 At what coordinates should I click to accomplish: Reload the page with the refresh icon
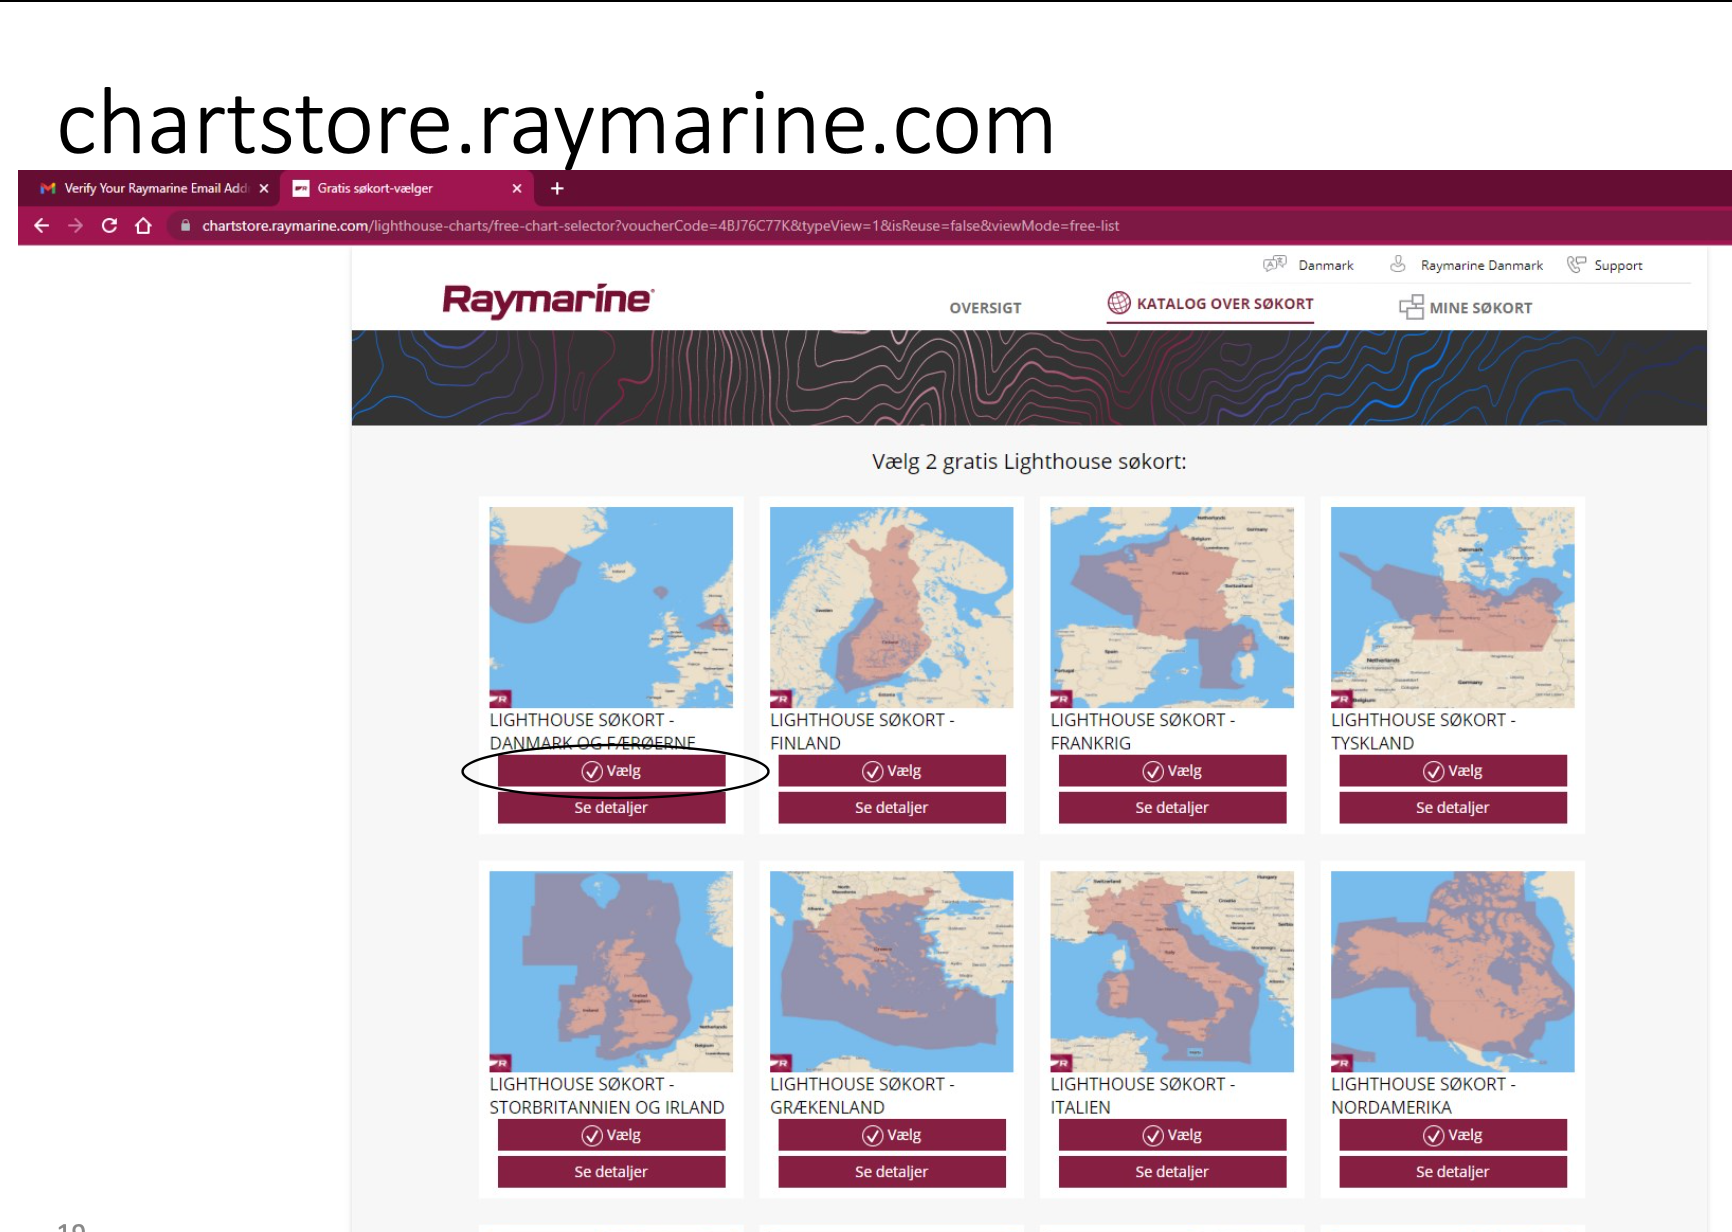click(109, 226)
